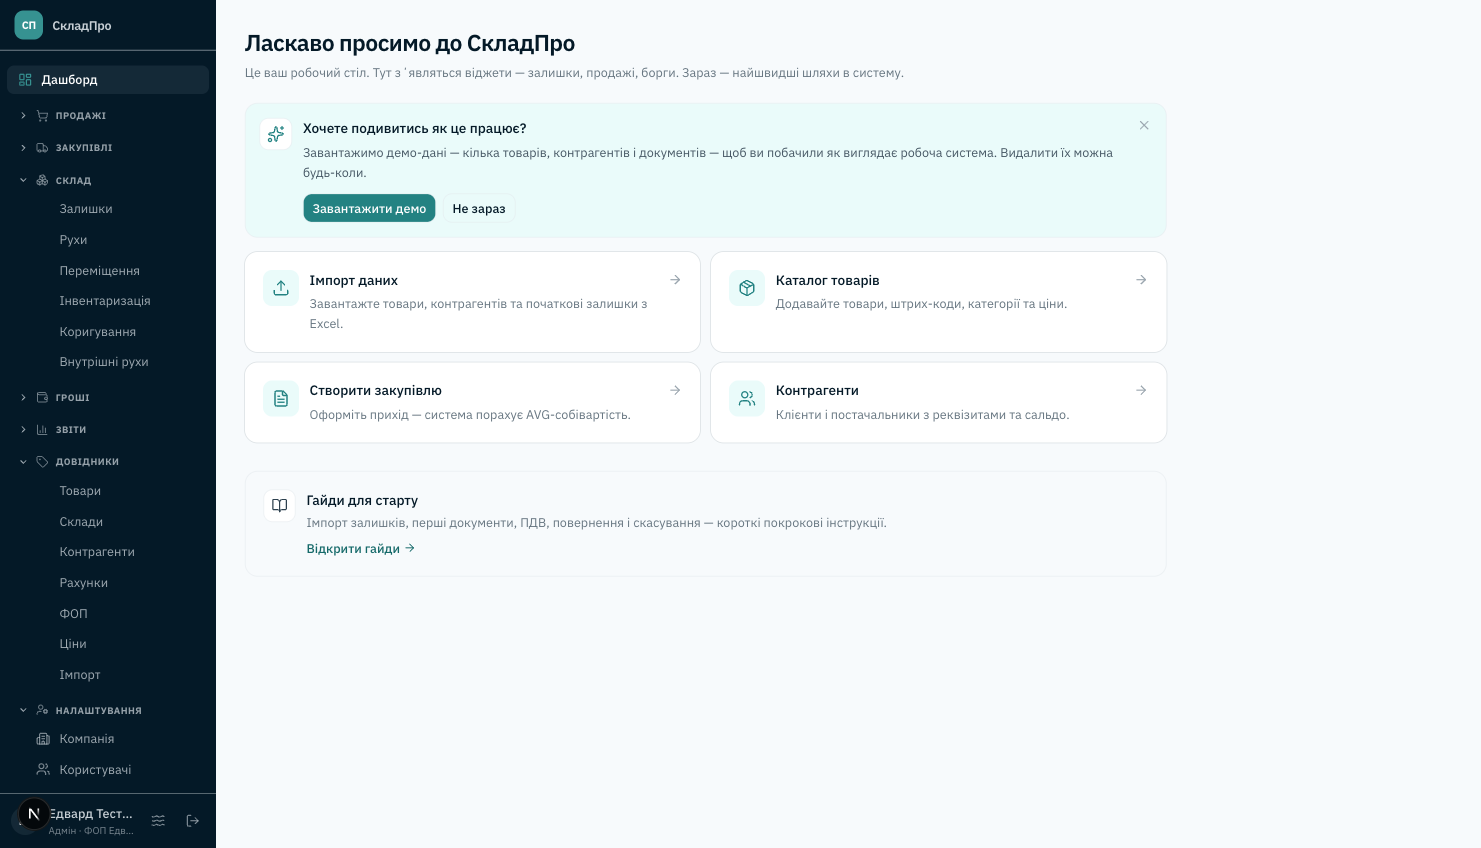Expand the Продажі section chevron
This screenshot has width=1481, height=848.
[23, 116]
